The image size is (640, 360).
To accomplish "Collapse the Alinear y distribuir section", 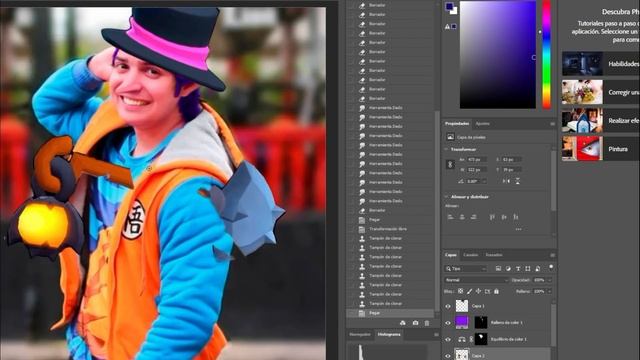I will click(x=446, y=197).
